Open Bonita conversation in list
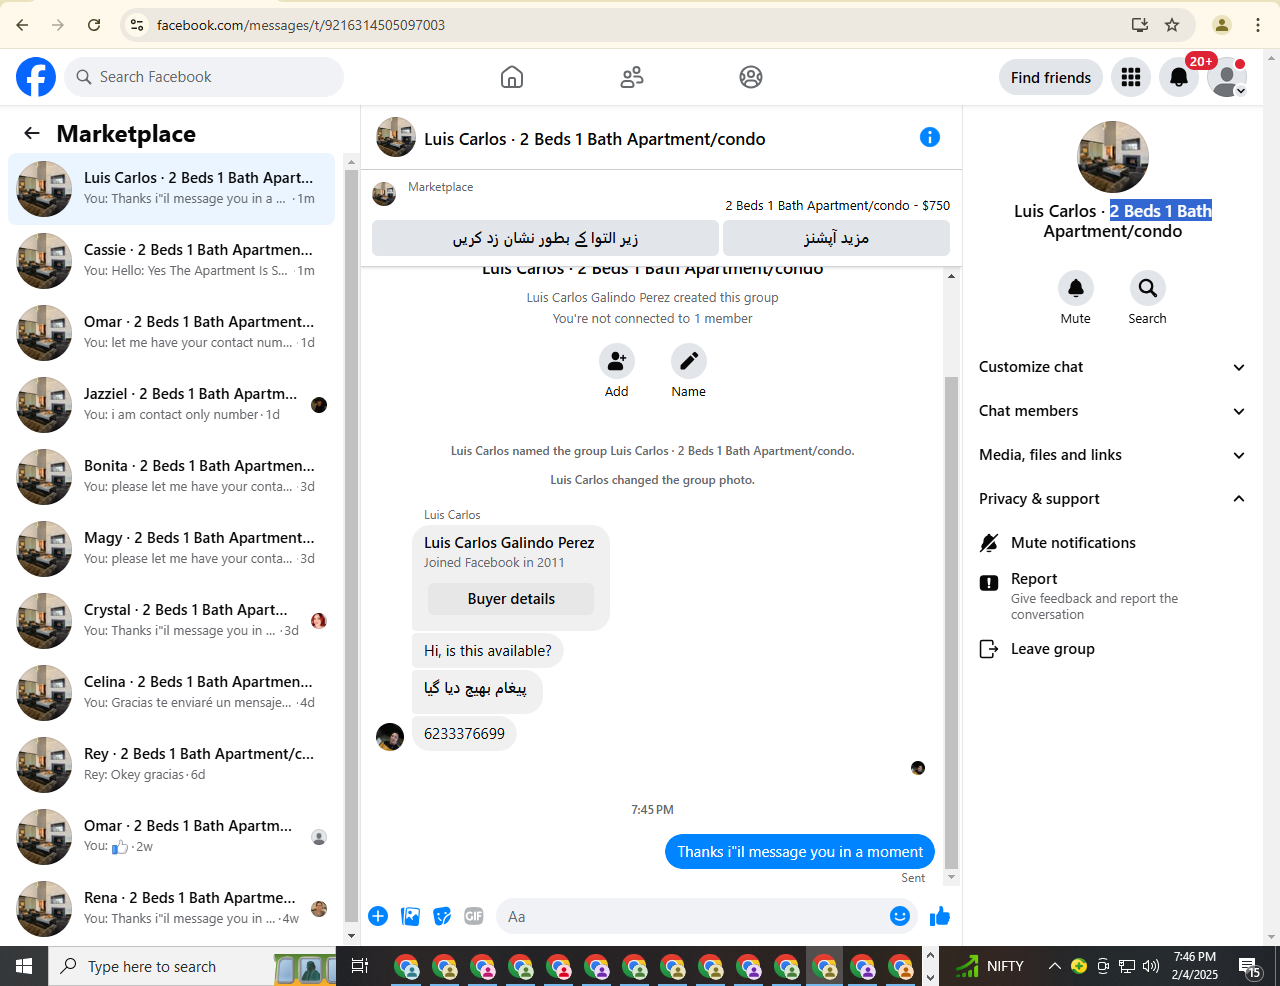Viewport: 1280px width, 986px height. [x=172, y=477]
